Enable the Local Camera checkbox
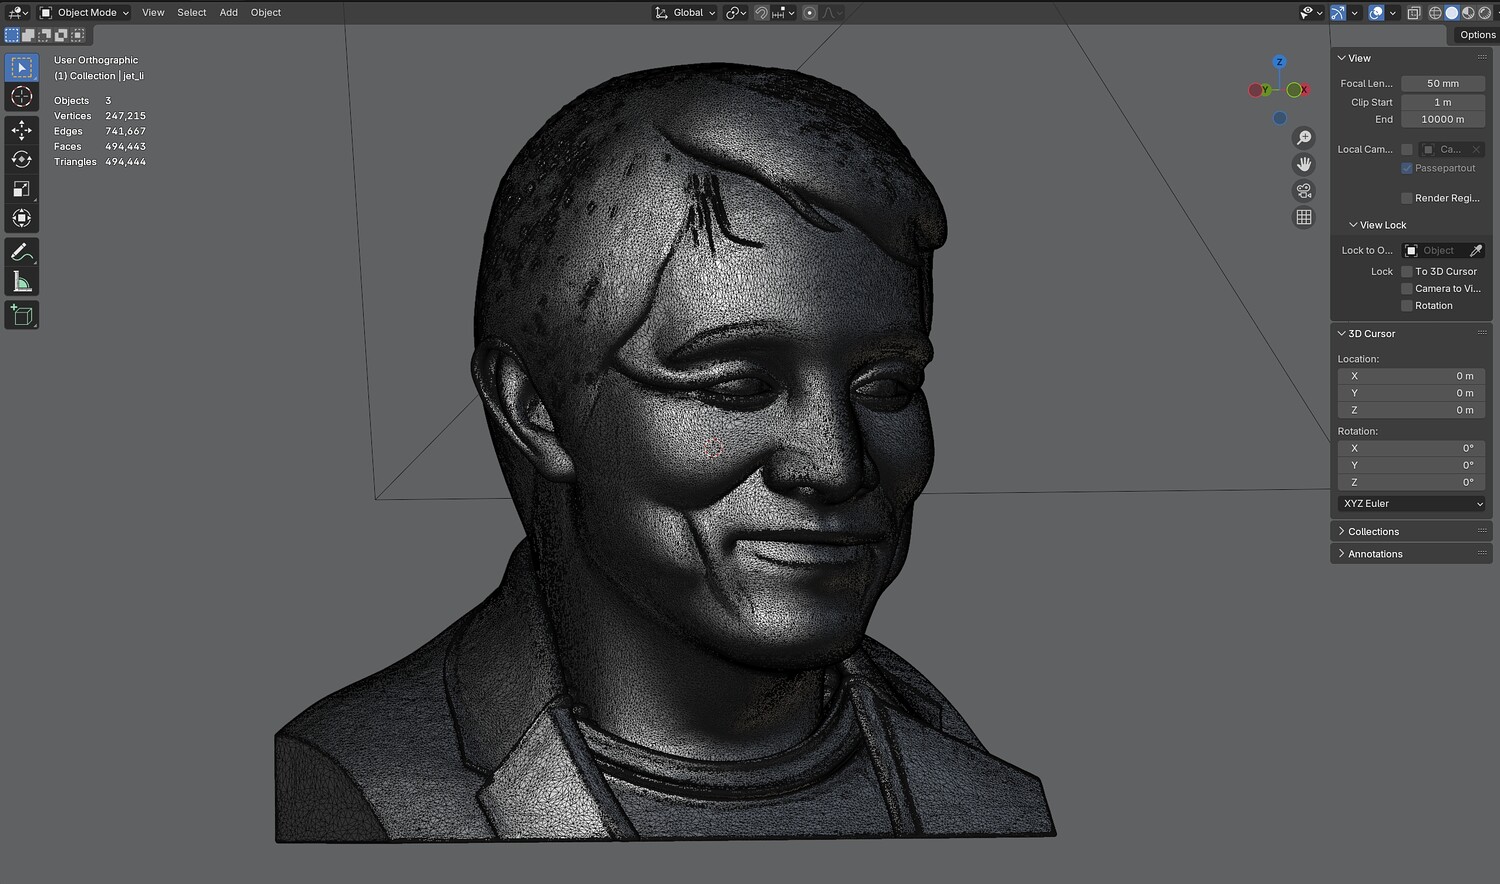The height and width of the screenshot is (884, 1500). (x=1407, y=150)
